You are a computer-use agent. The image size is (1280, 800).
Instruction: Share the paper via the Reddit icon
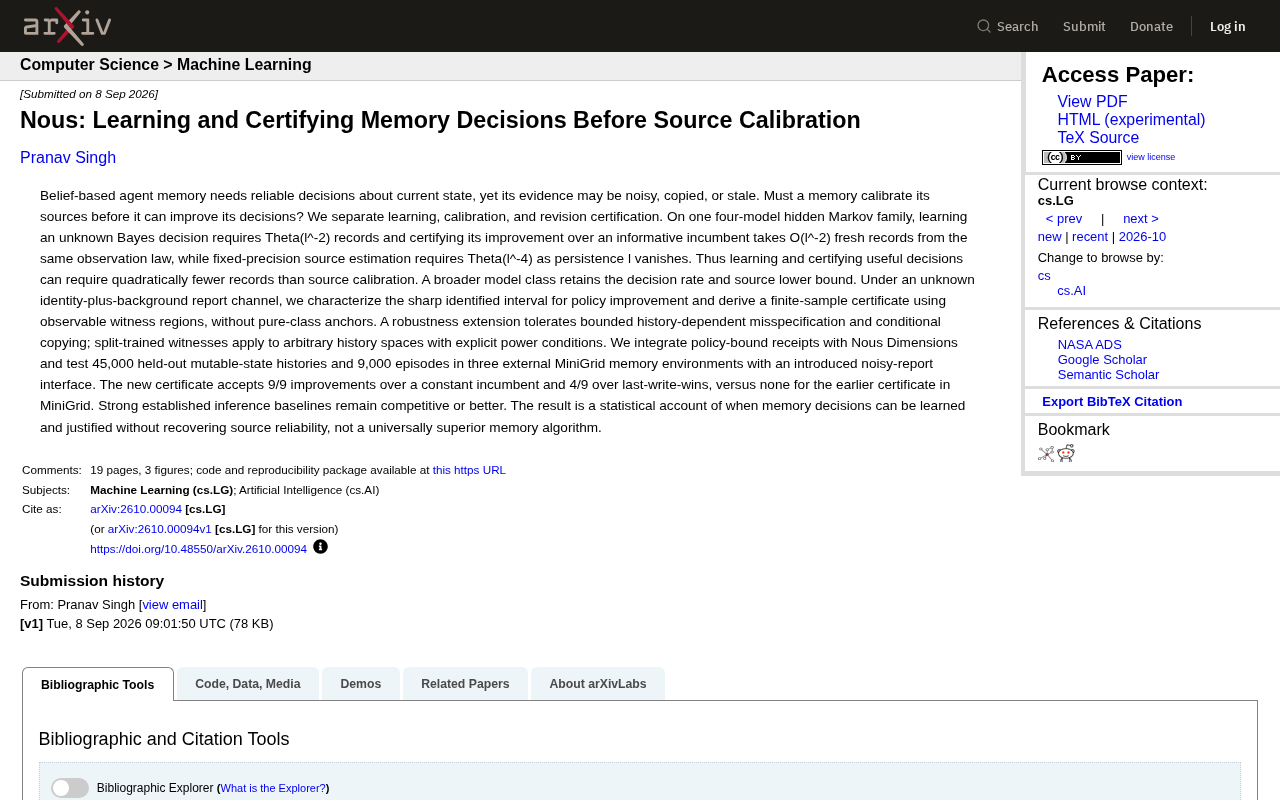tap(1066, 453)
